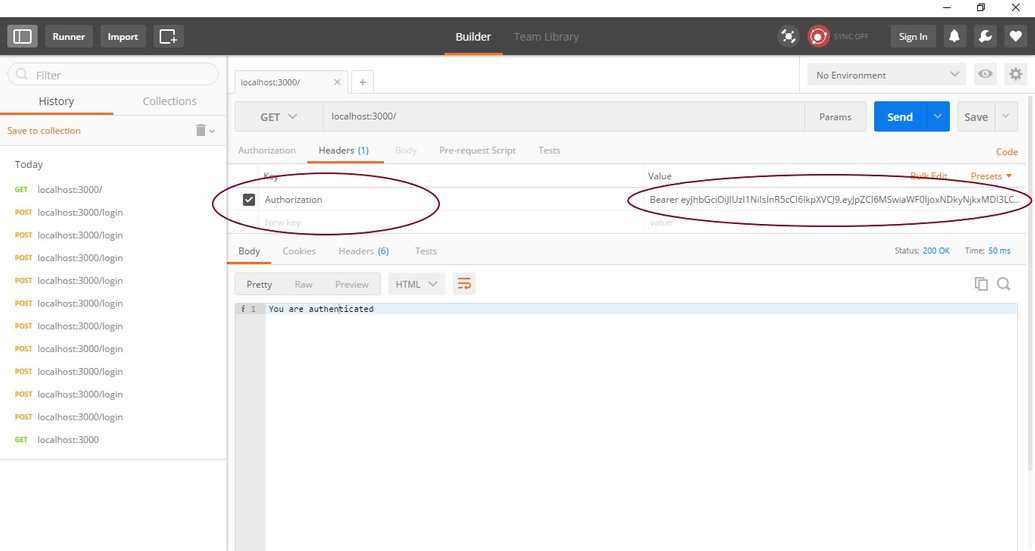Screen dimensions: 1035x551
Task: Click the Time 50 ms text
Action: click(987, 251)
